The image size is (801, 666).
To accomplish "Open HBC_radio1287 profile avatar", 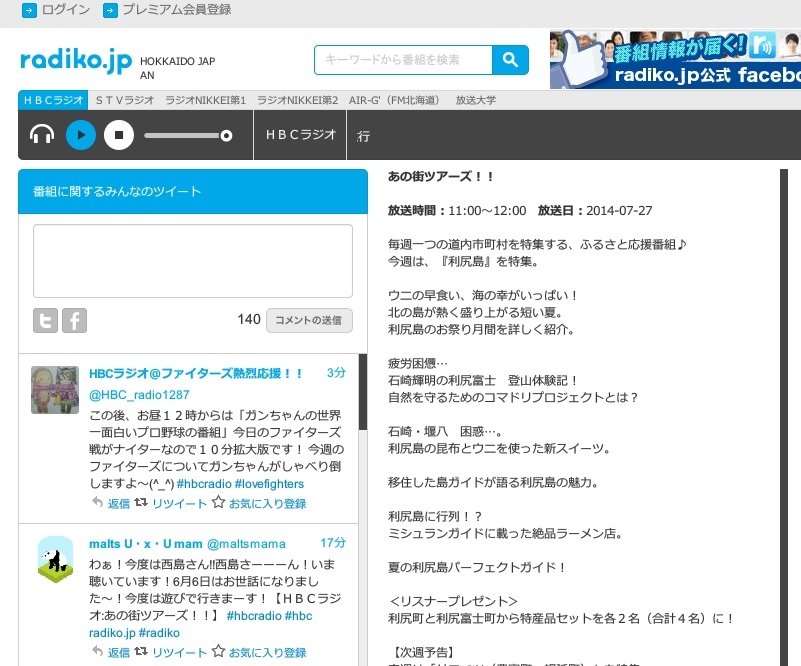I will pyautogui.click(x=55, y=390).
